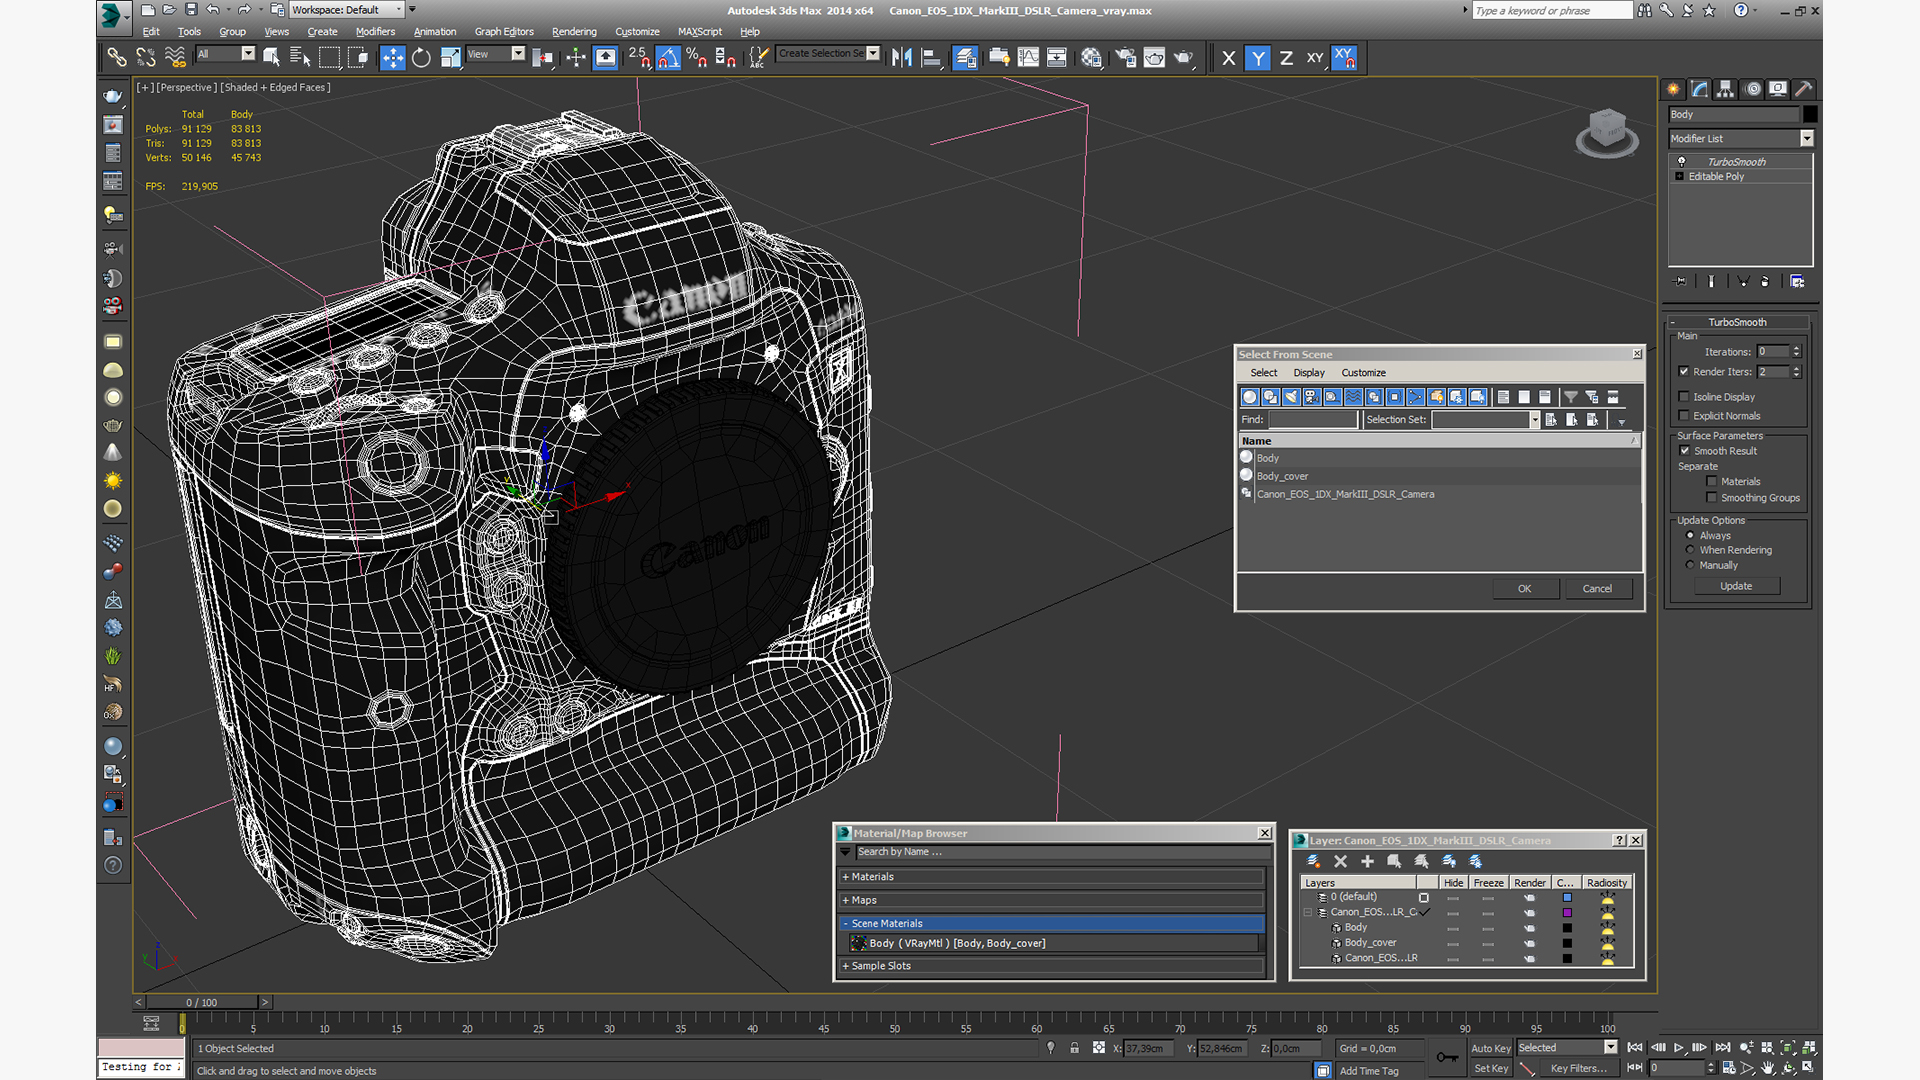Open Key Filters button
This screenshot has height=1080, width=1920.
(x=1578, y=1069)
